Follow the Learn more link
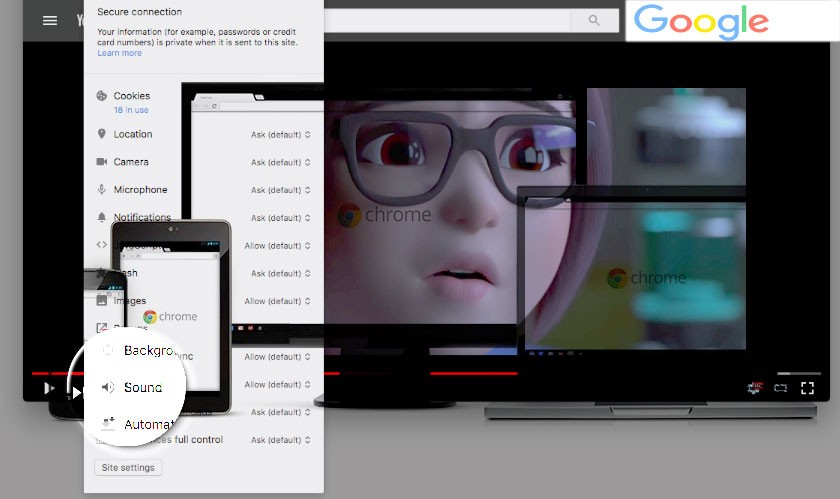The width and height of the screenshot is (840, 499). 119,53
